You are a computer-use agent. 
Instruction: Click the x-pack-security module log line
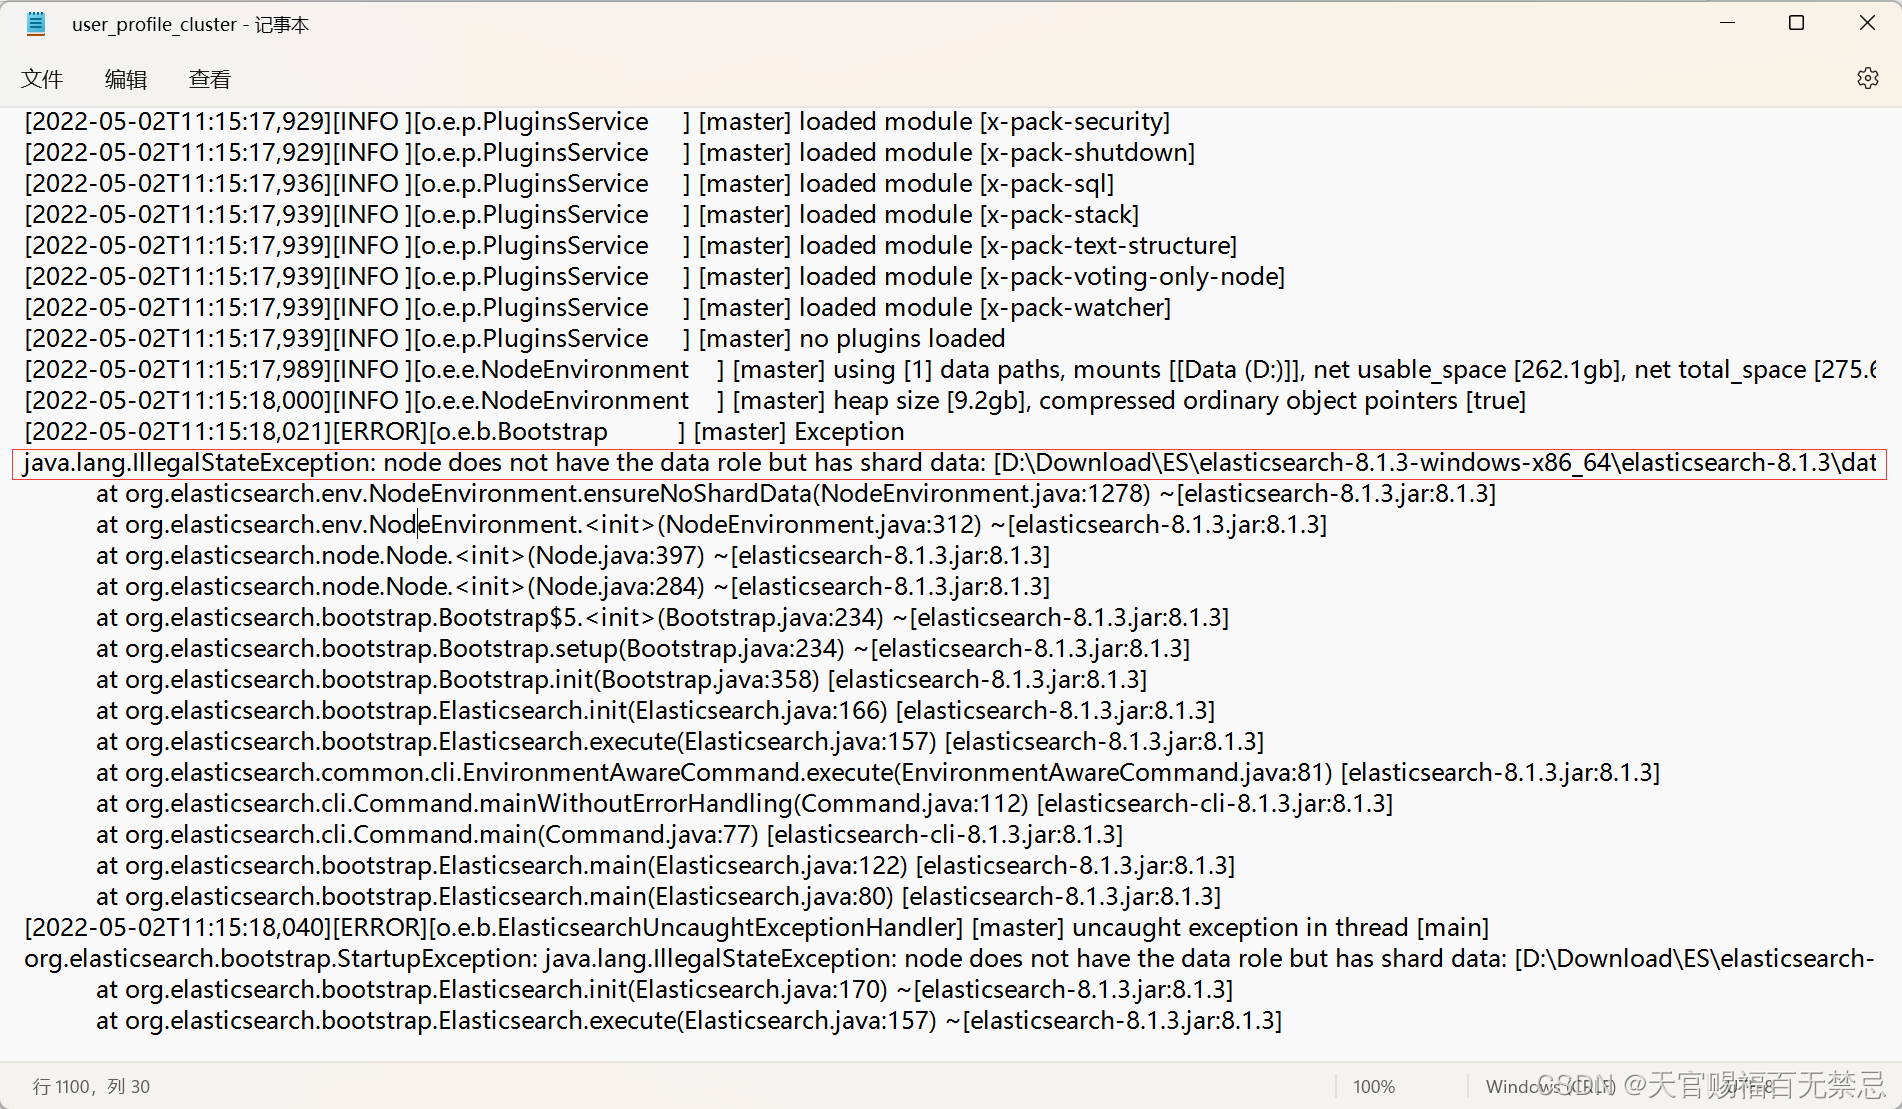[597, 122]
